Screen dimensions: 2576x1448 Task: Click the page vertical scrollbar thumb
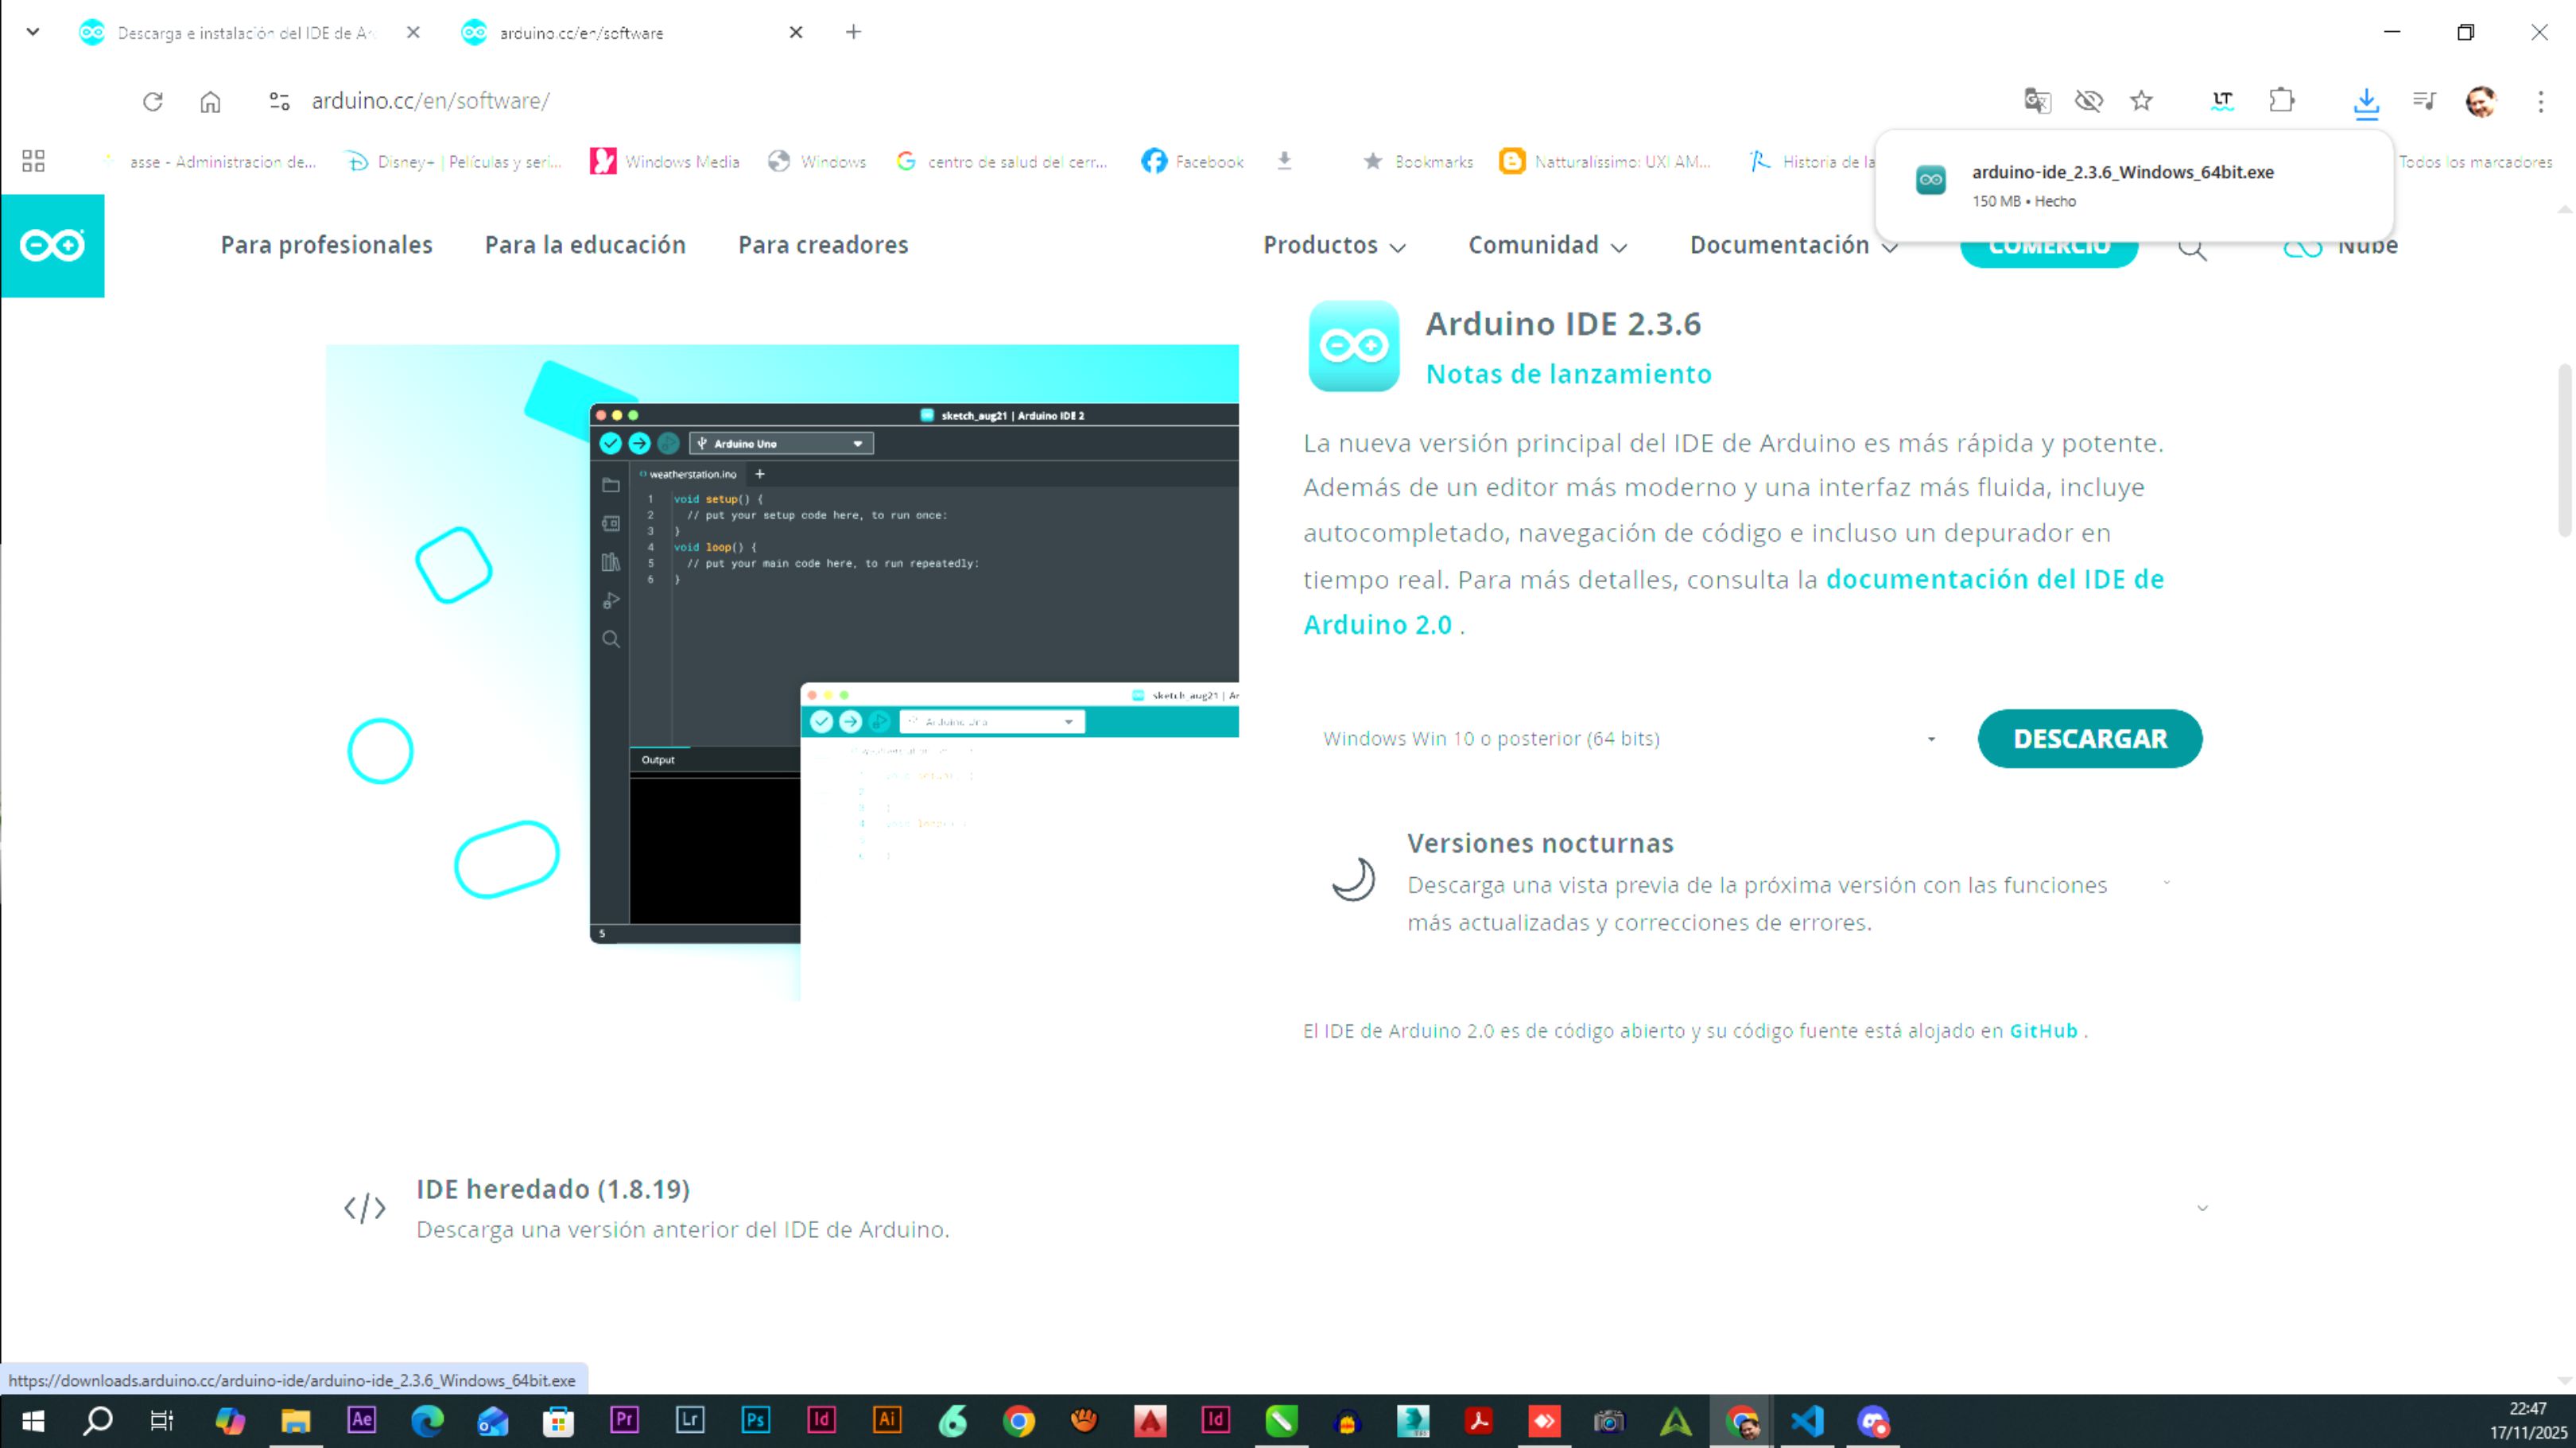(x=2564, y=450)
